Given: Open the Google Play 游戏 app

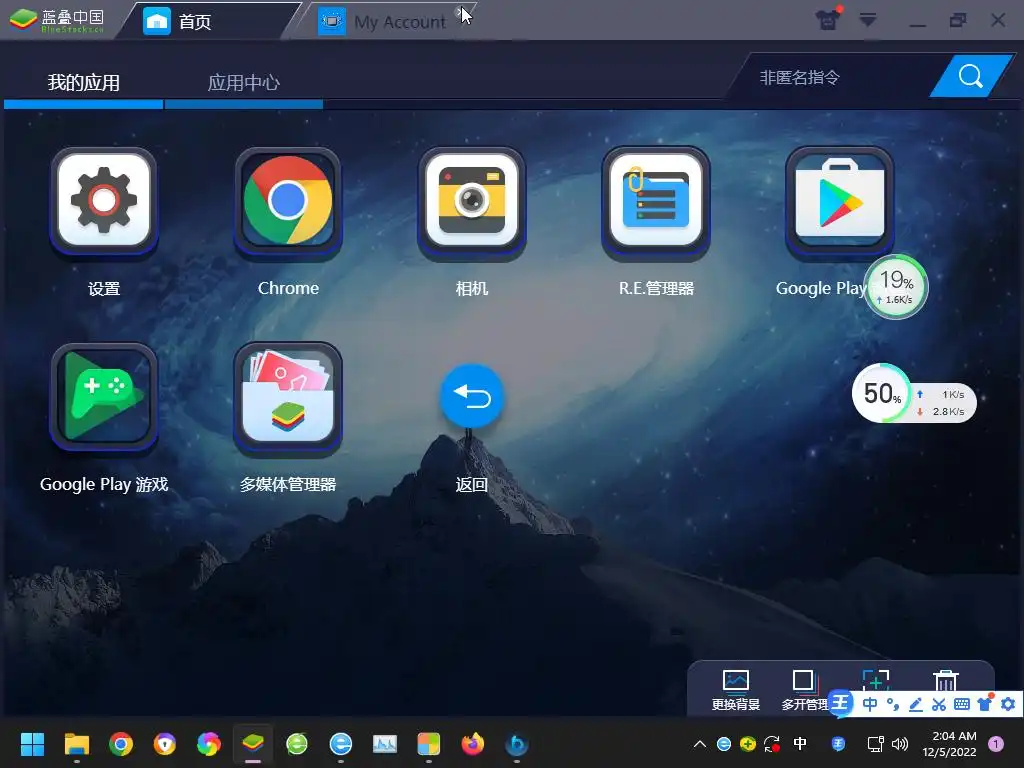Looking at the screenshot, I should [x=104, y=396].
